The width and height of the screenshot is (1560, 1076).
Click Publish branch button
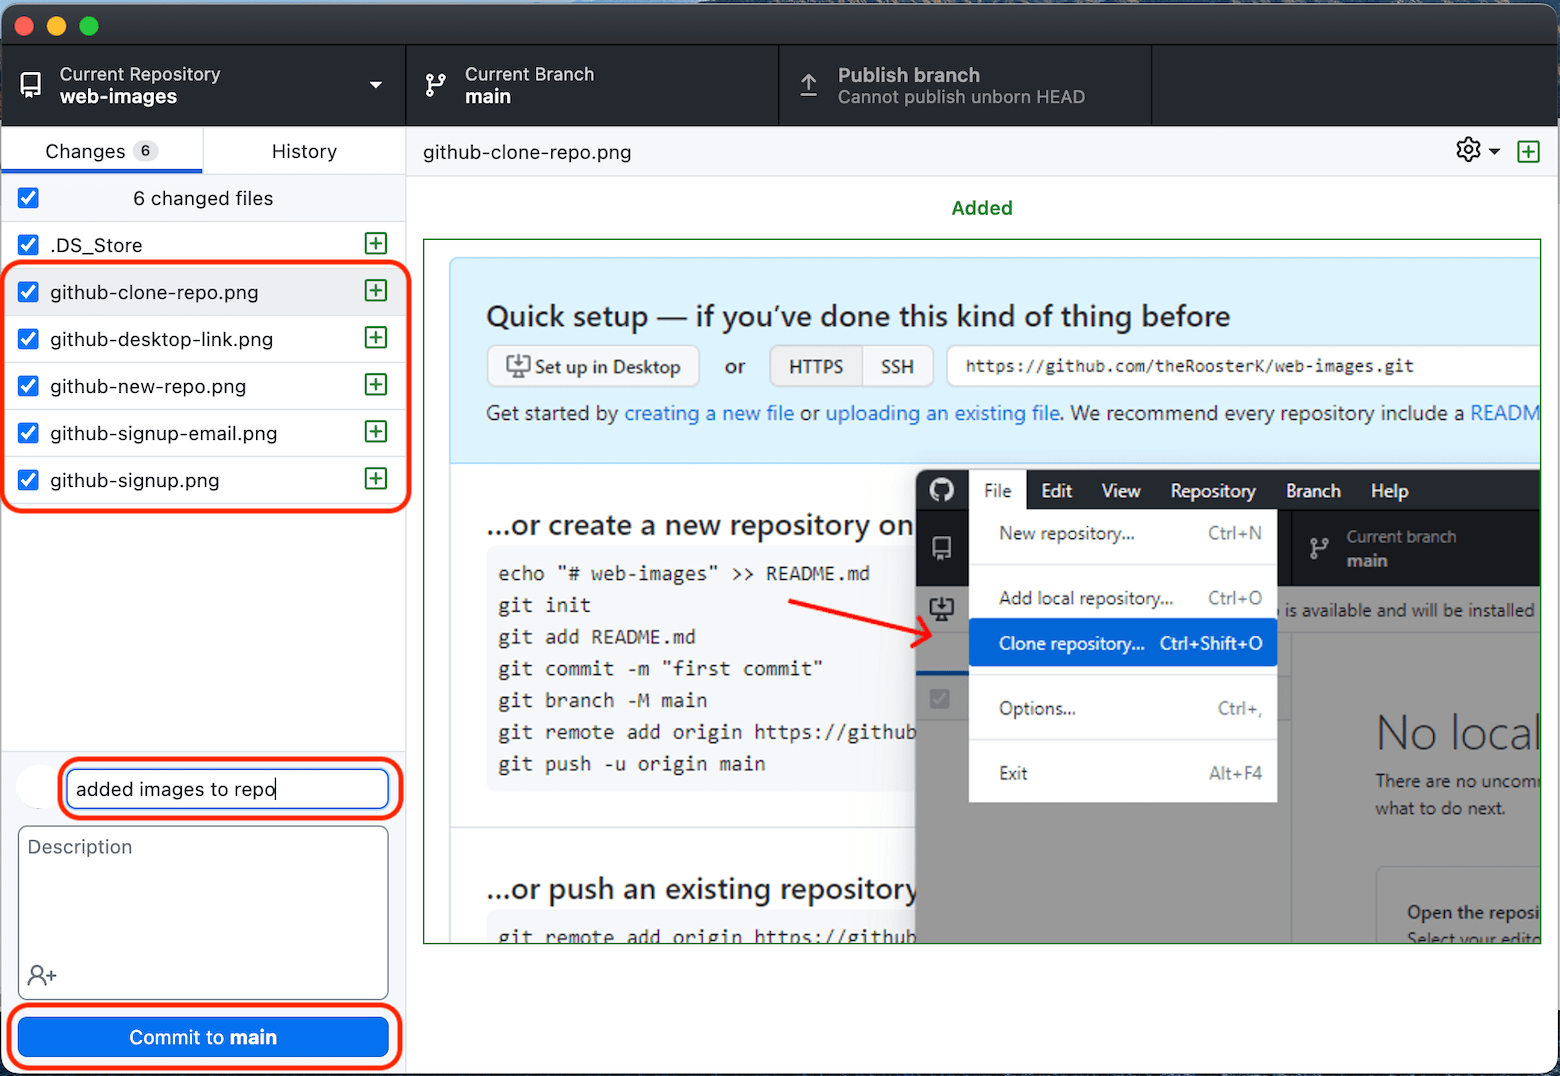click(965, 85)
